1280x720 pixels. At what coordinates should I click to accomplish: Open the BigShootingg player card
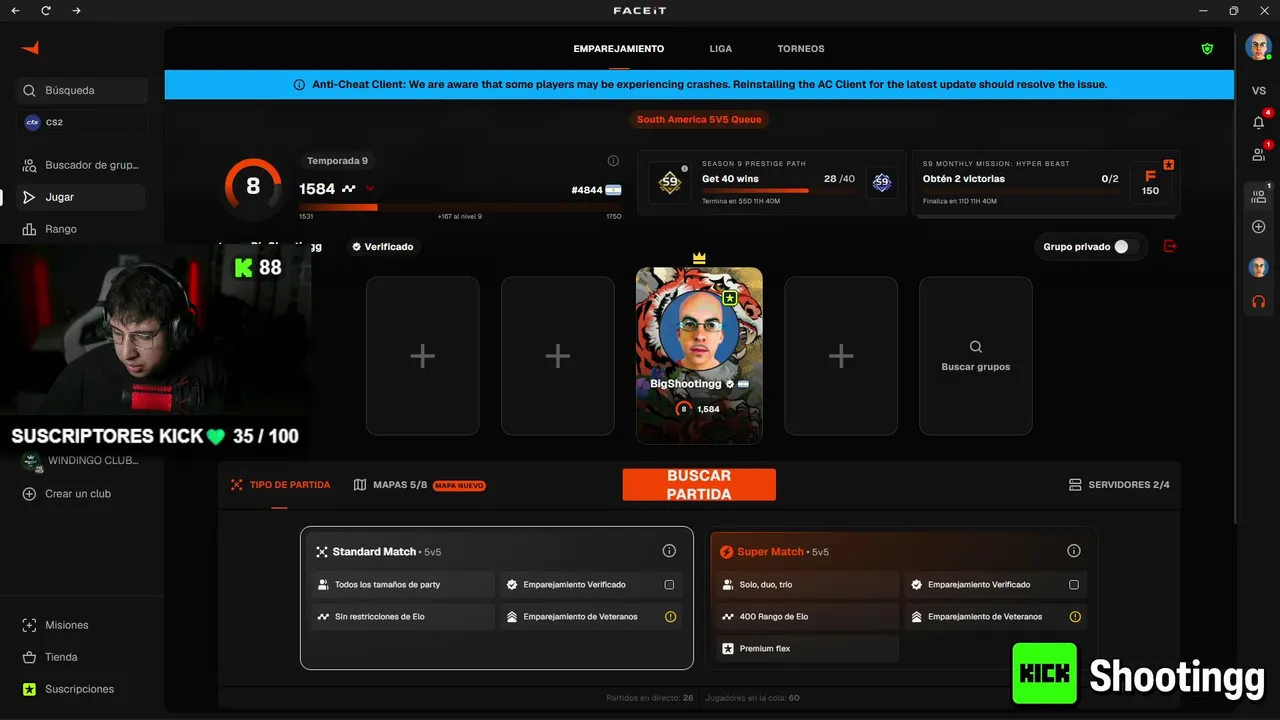click(699, 355)
